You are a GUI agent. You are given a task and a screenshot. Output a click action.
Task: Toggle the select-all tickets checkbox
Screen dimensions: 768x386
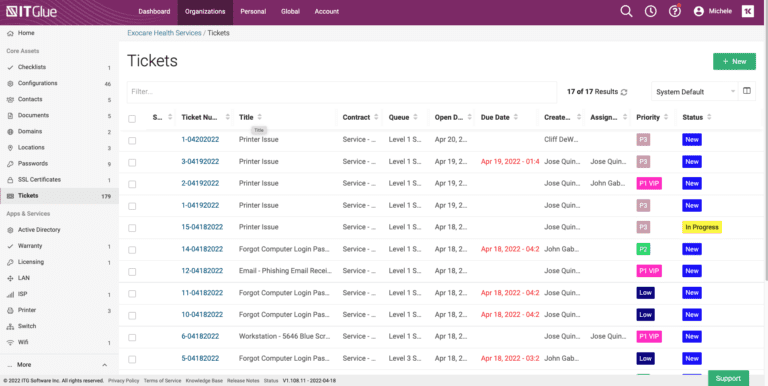(x=132, y=119)
